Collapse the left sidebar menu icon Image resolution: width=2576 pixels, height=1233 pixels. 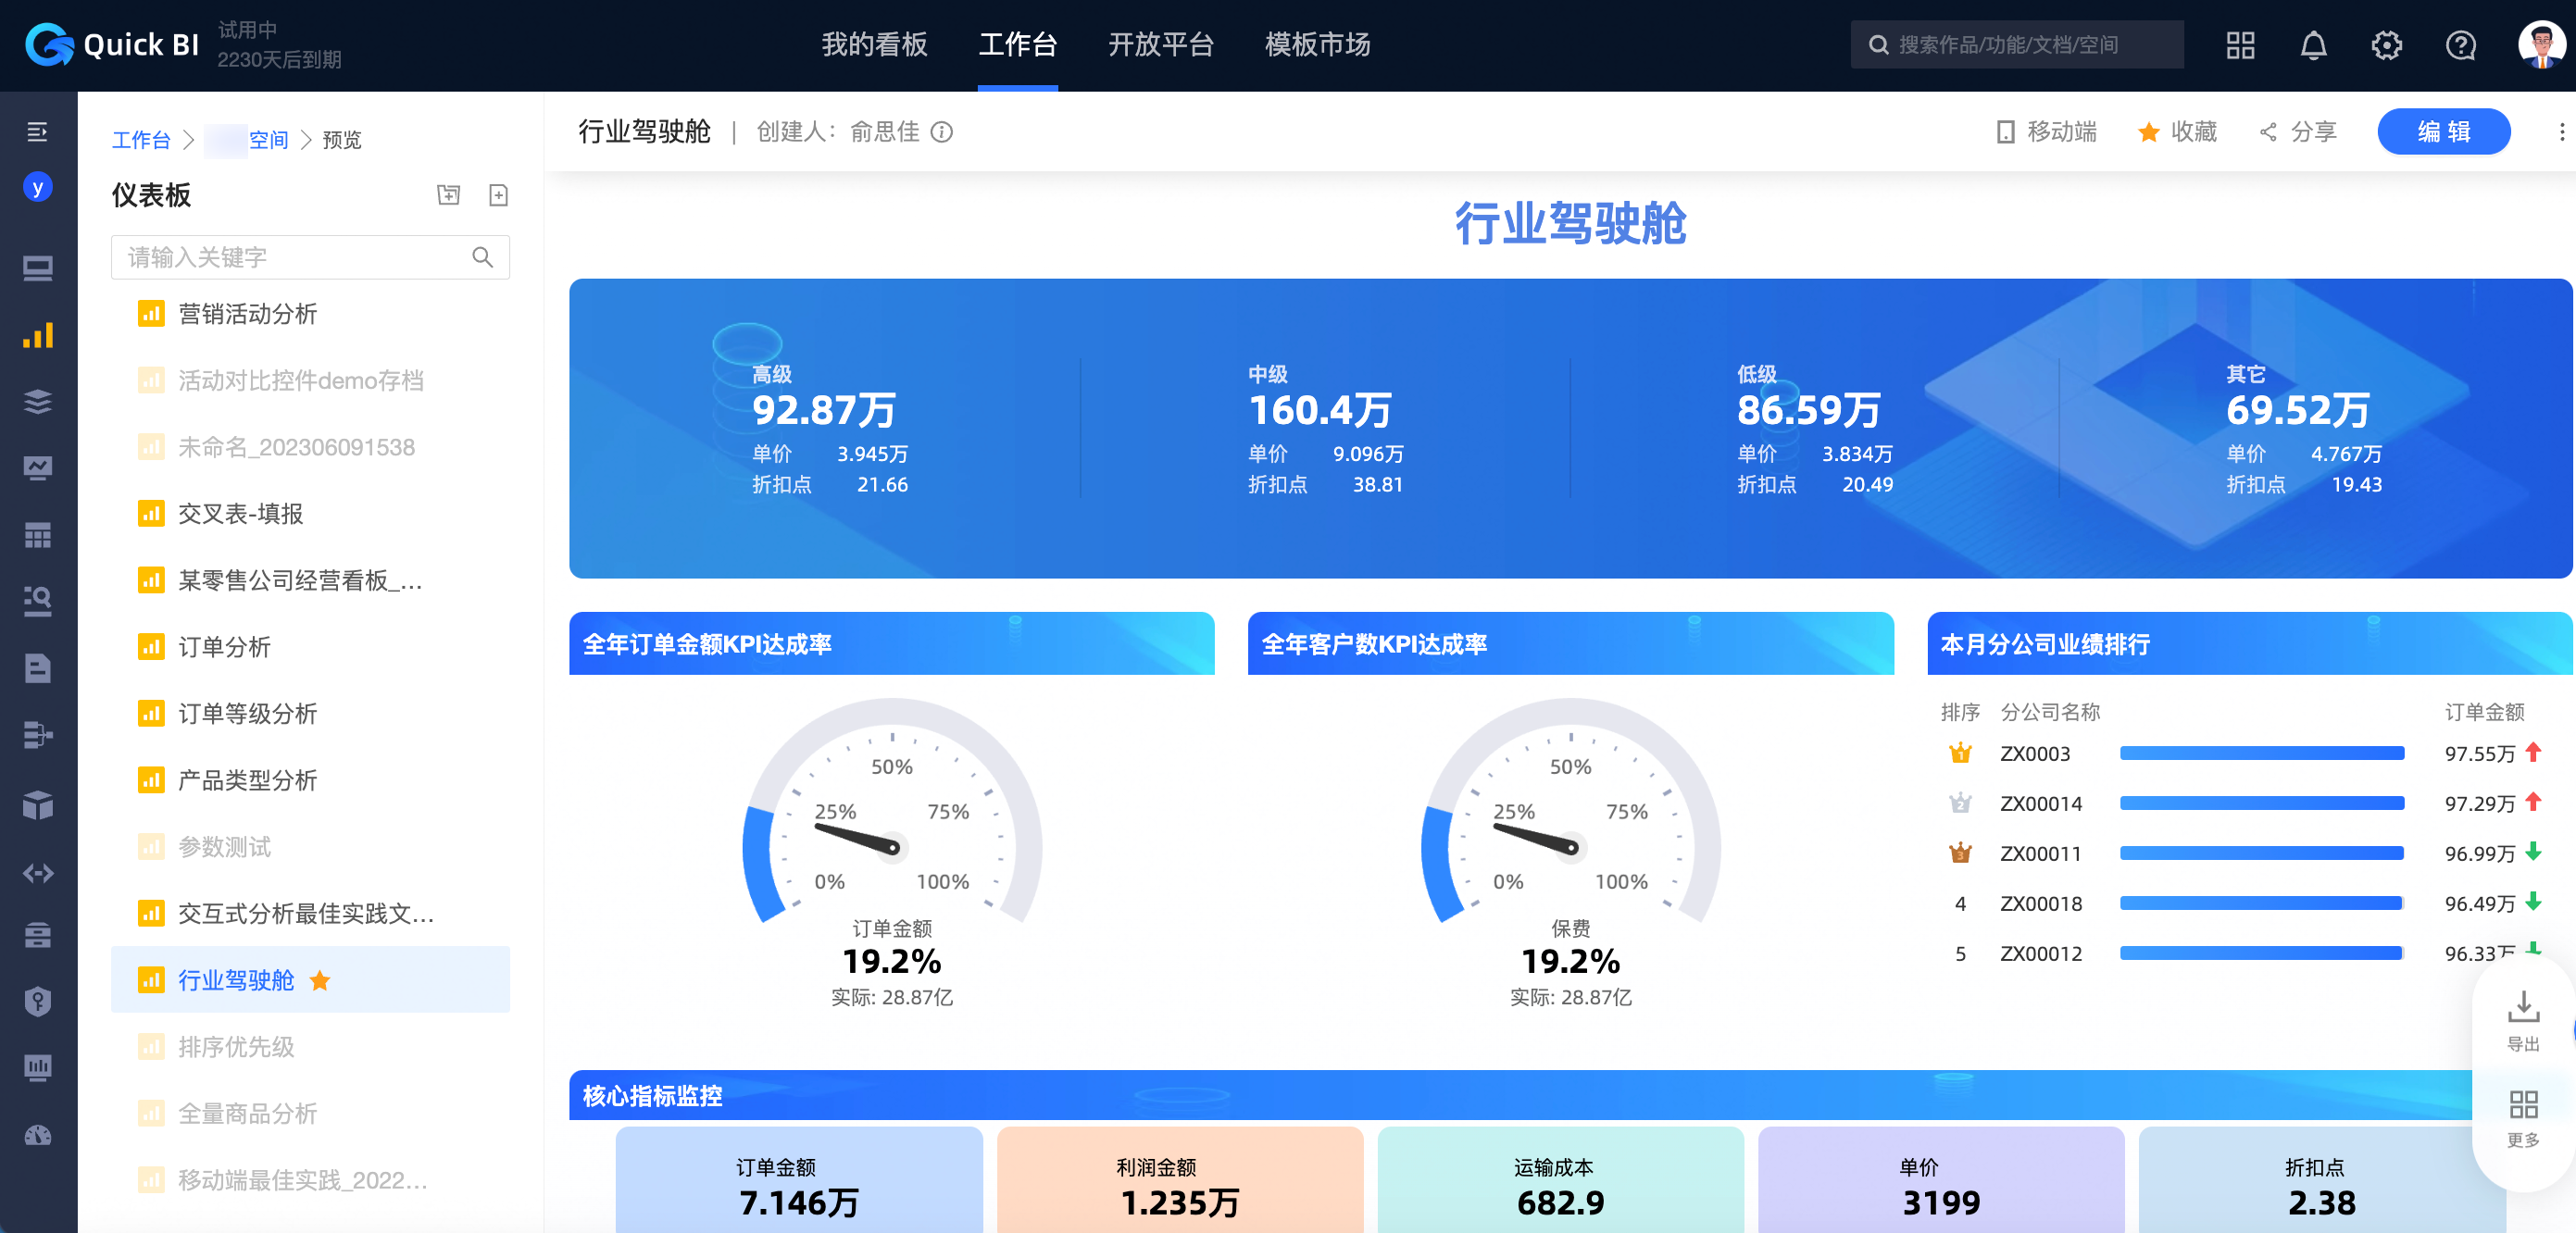click(37, 131)
